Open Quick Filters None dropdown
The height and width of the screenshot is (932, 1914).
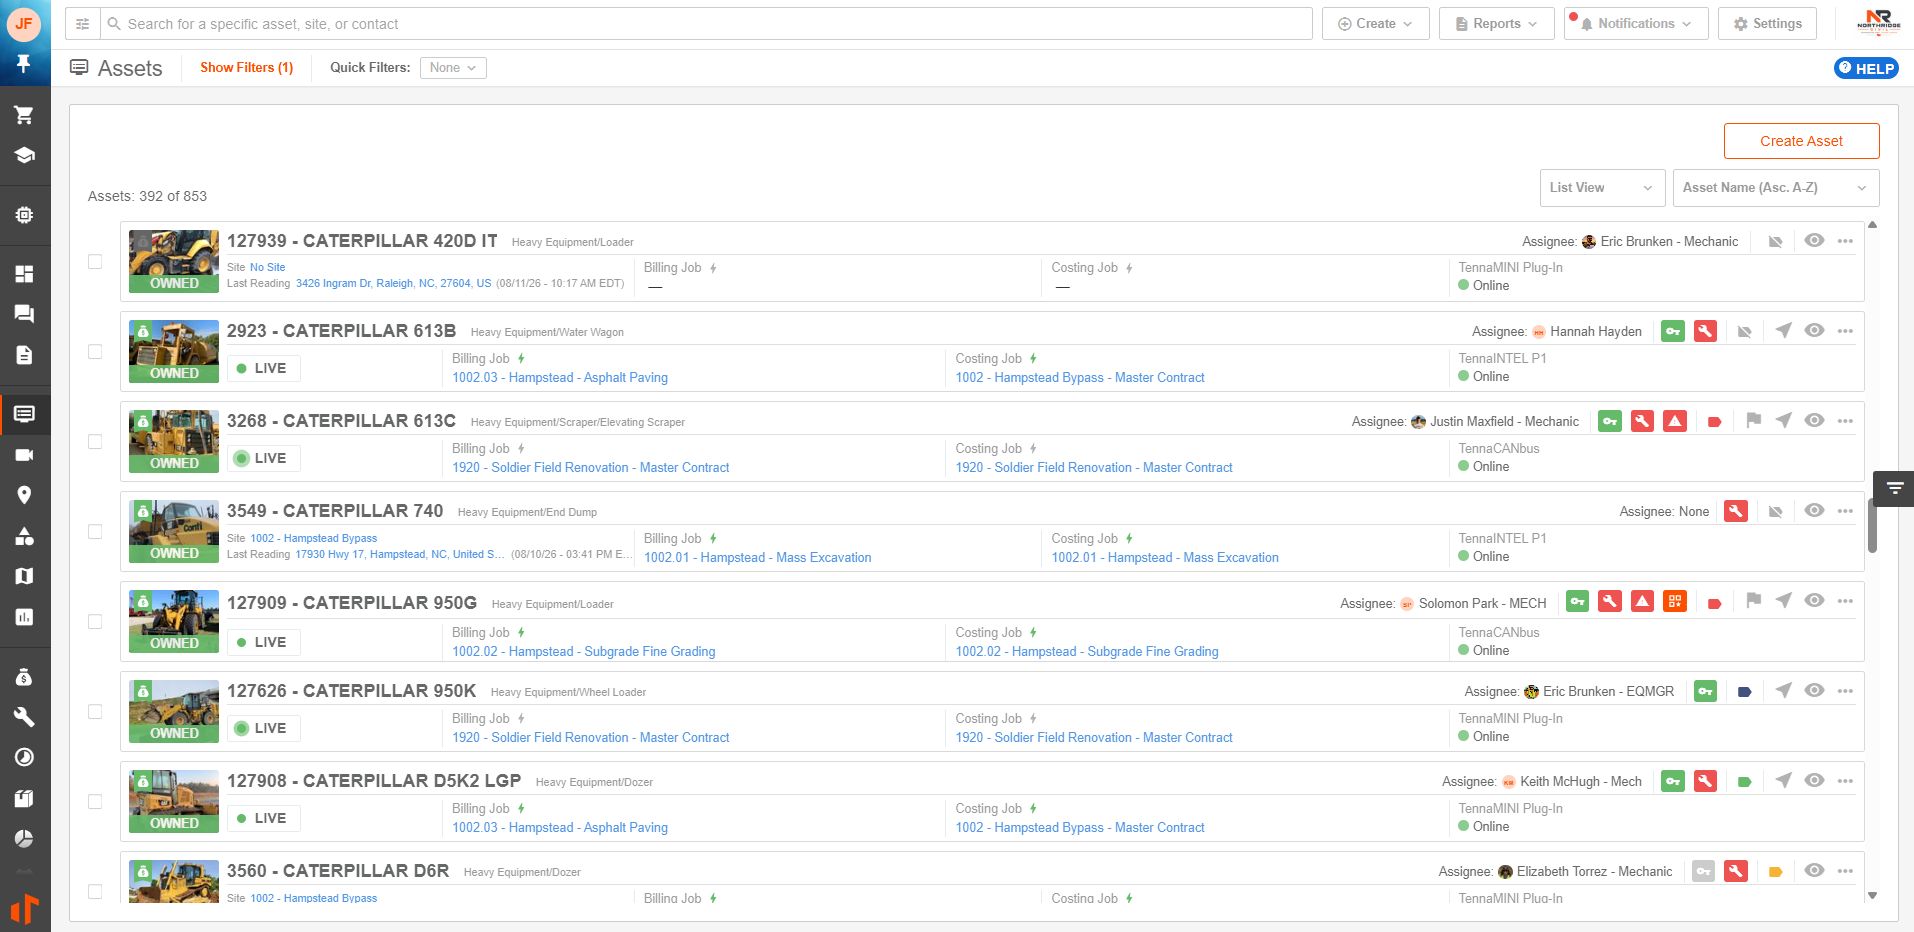pos(453,68)
